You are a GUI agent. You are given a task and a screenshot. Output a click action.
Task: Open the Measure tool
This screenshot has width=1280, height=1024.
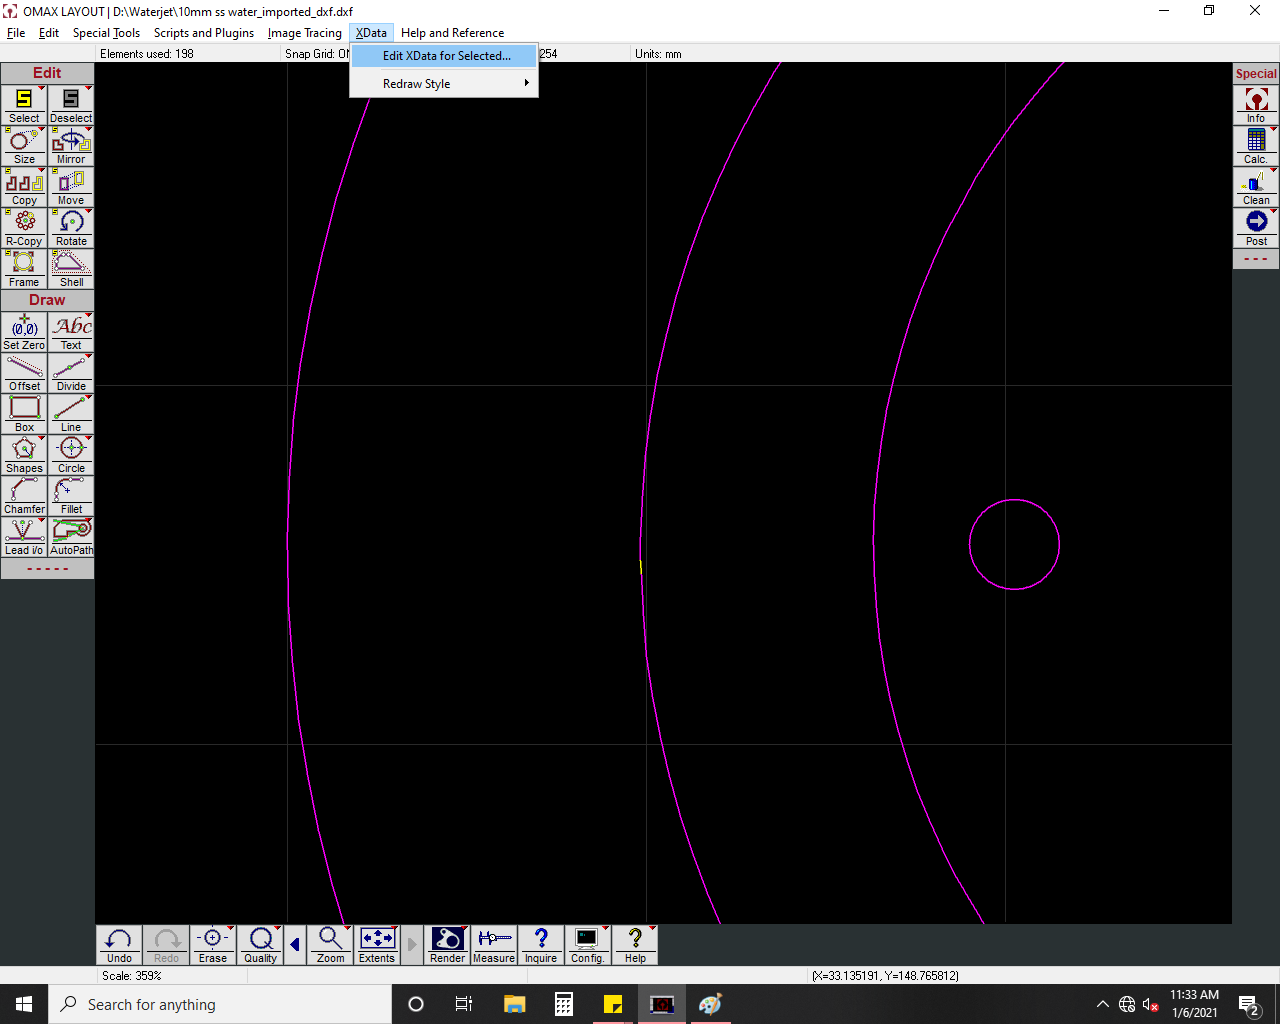pos(494,945)
